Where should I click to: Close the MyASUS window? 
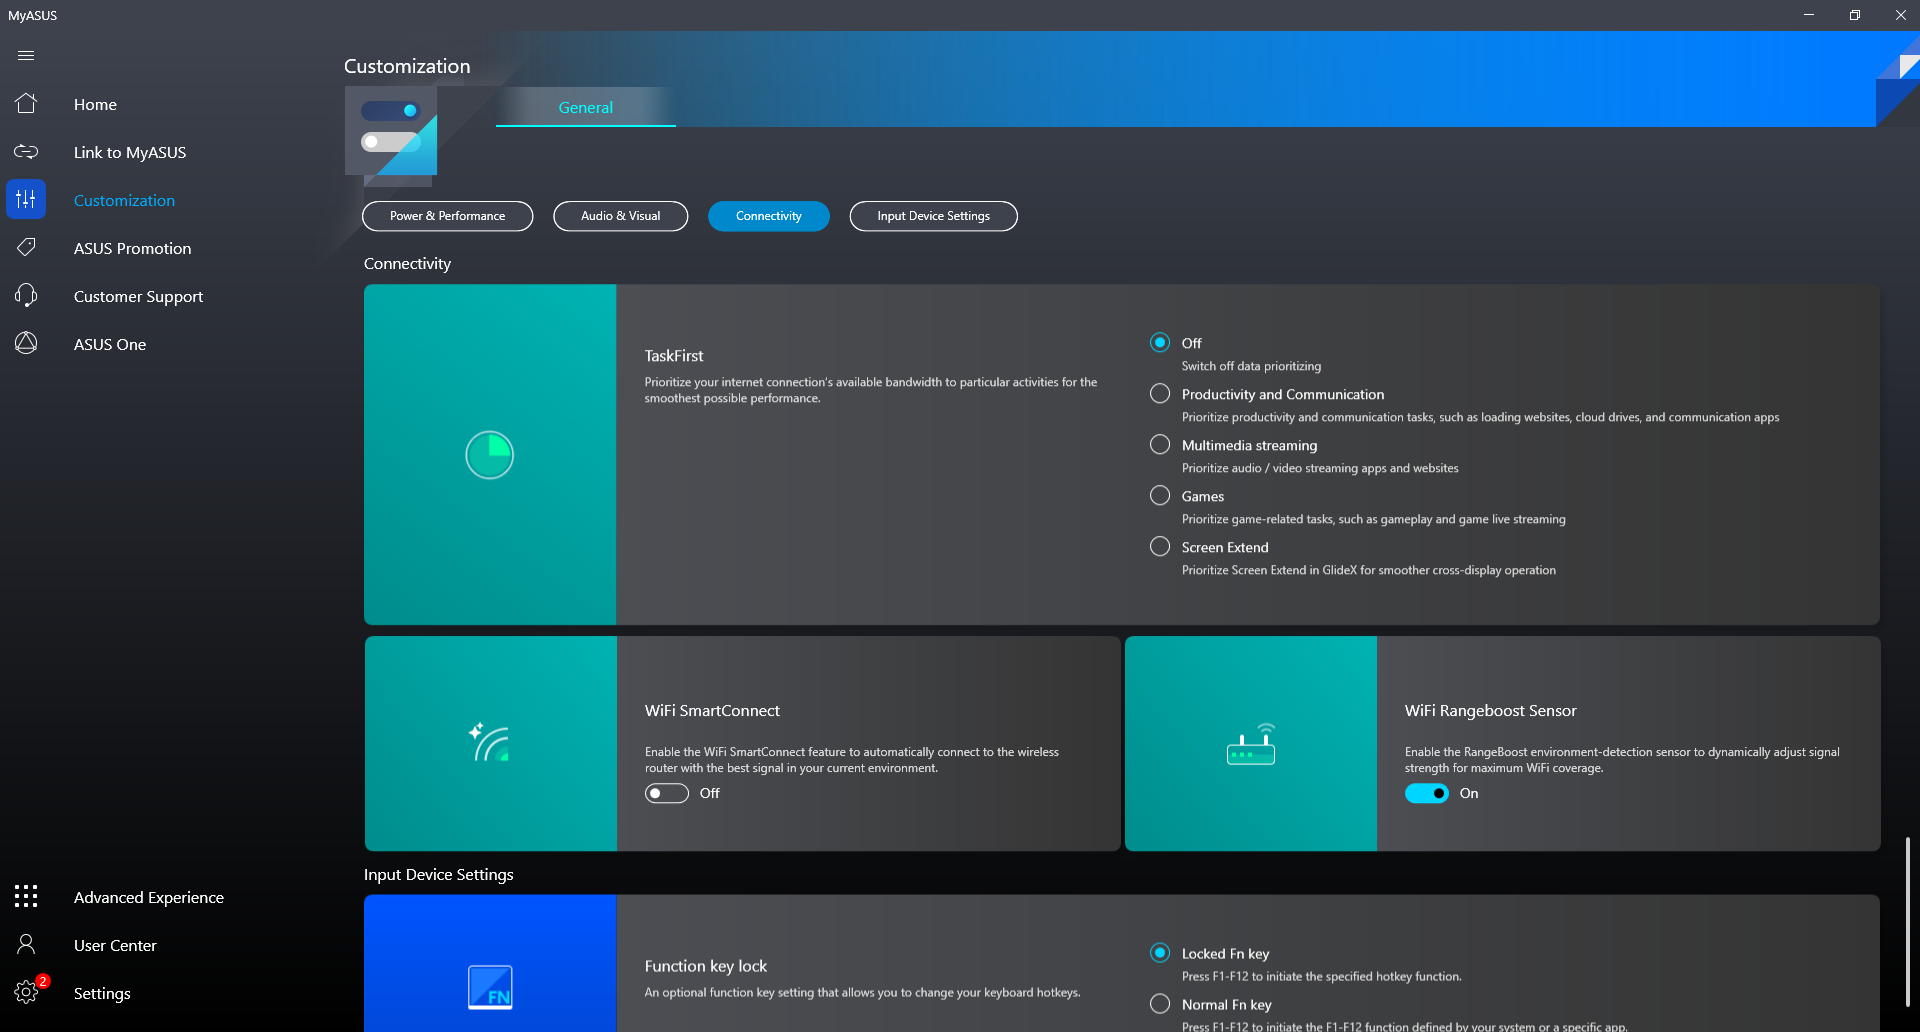[x=1900, y=15]
